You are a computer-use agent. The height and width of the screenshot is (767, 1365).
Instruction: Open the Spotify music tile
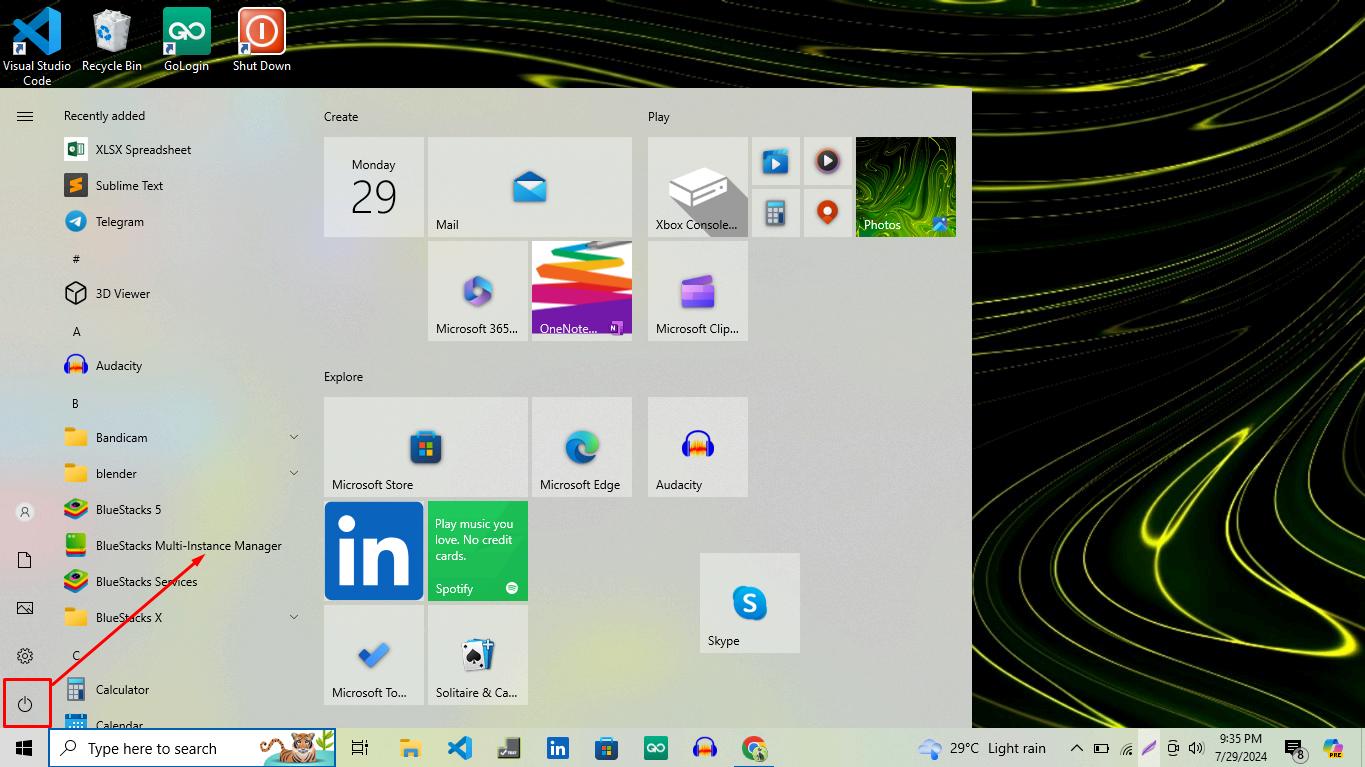coord(478,551)
